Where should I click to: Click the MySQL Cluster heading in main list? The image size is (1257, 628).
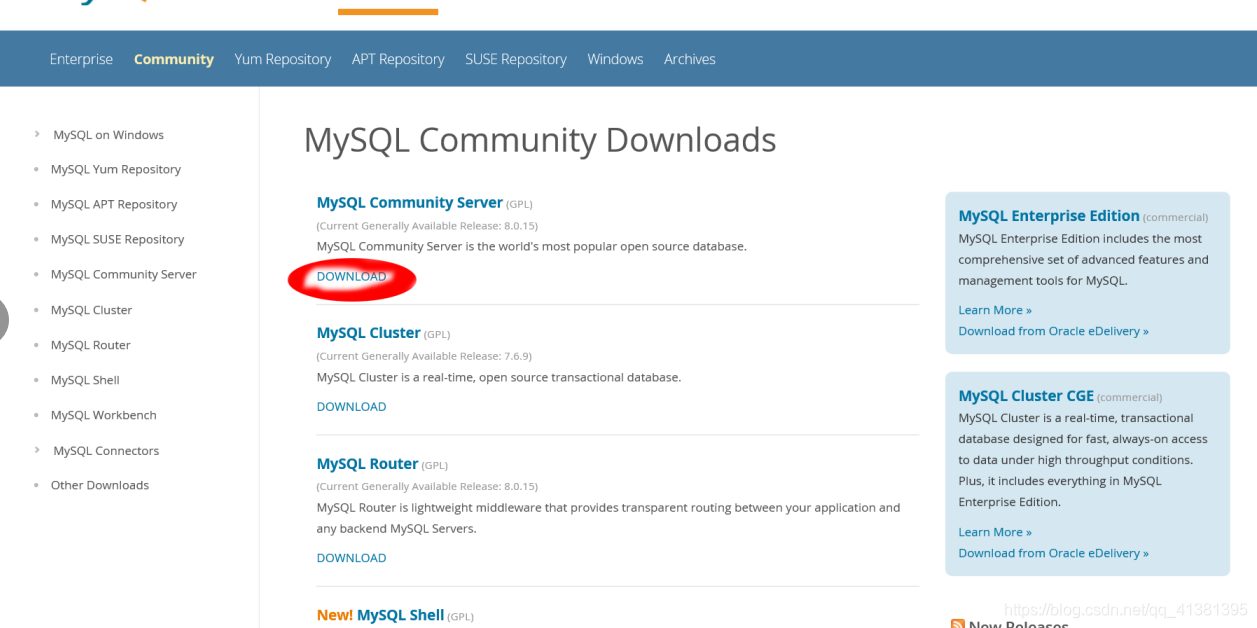point(368,333)
